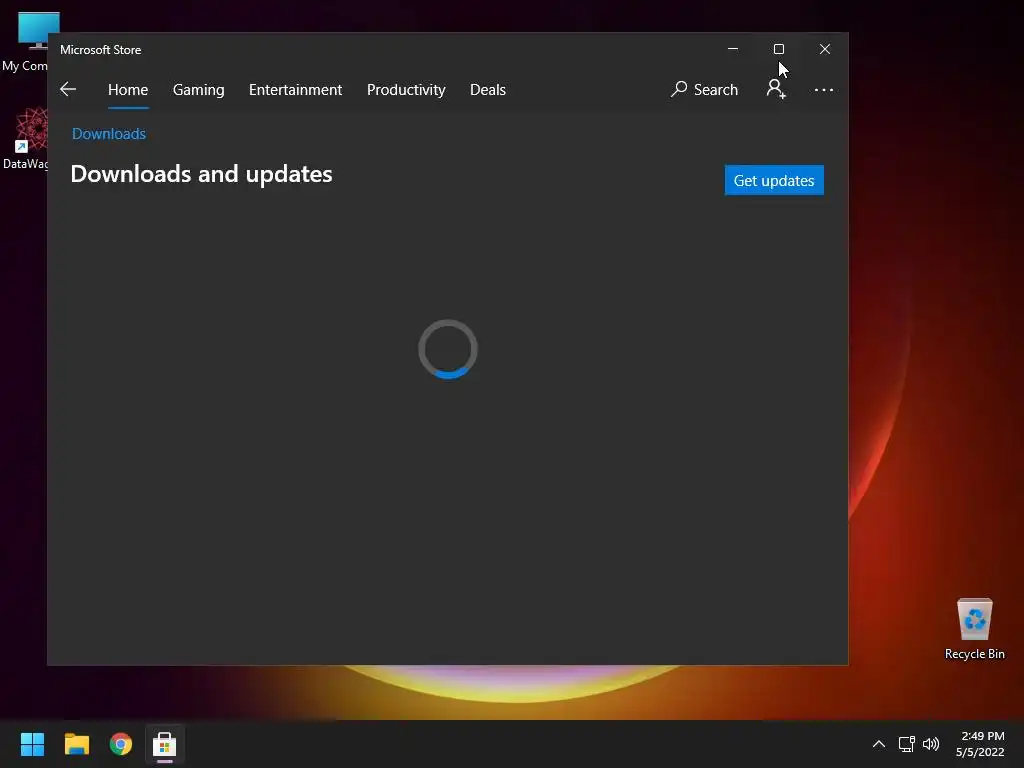Minimize the Microsoft Store window

click(733, 49)
